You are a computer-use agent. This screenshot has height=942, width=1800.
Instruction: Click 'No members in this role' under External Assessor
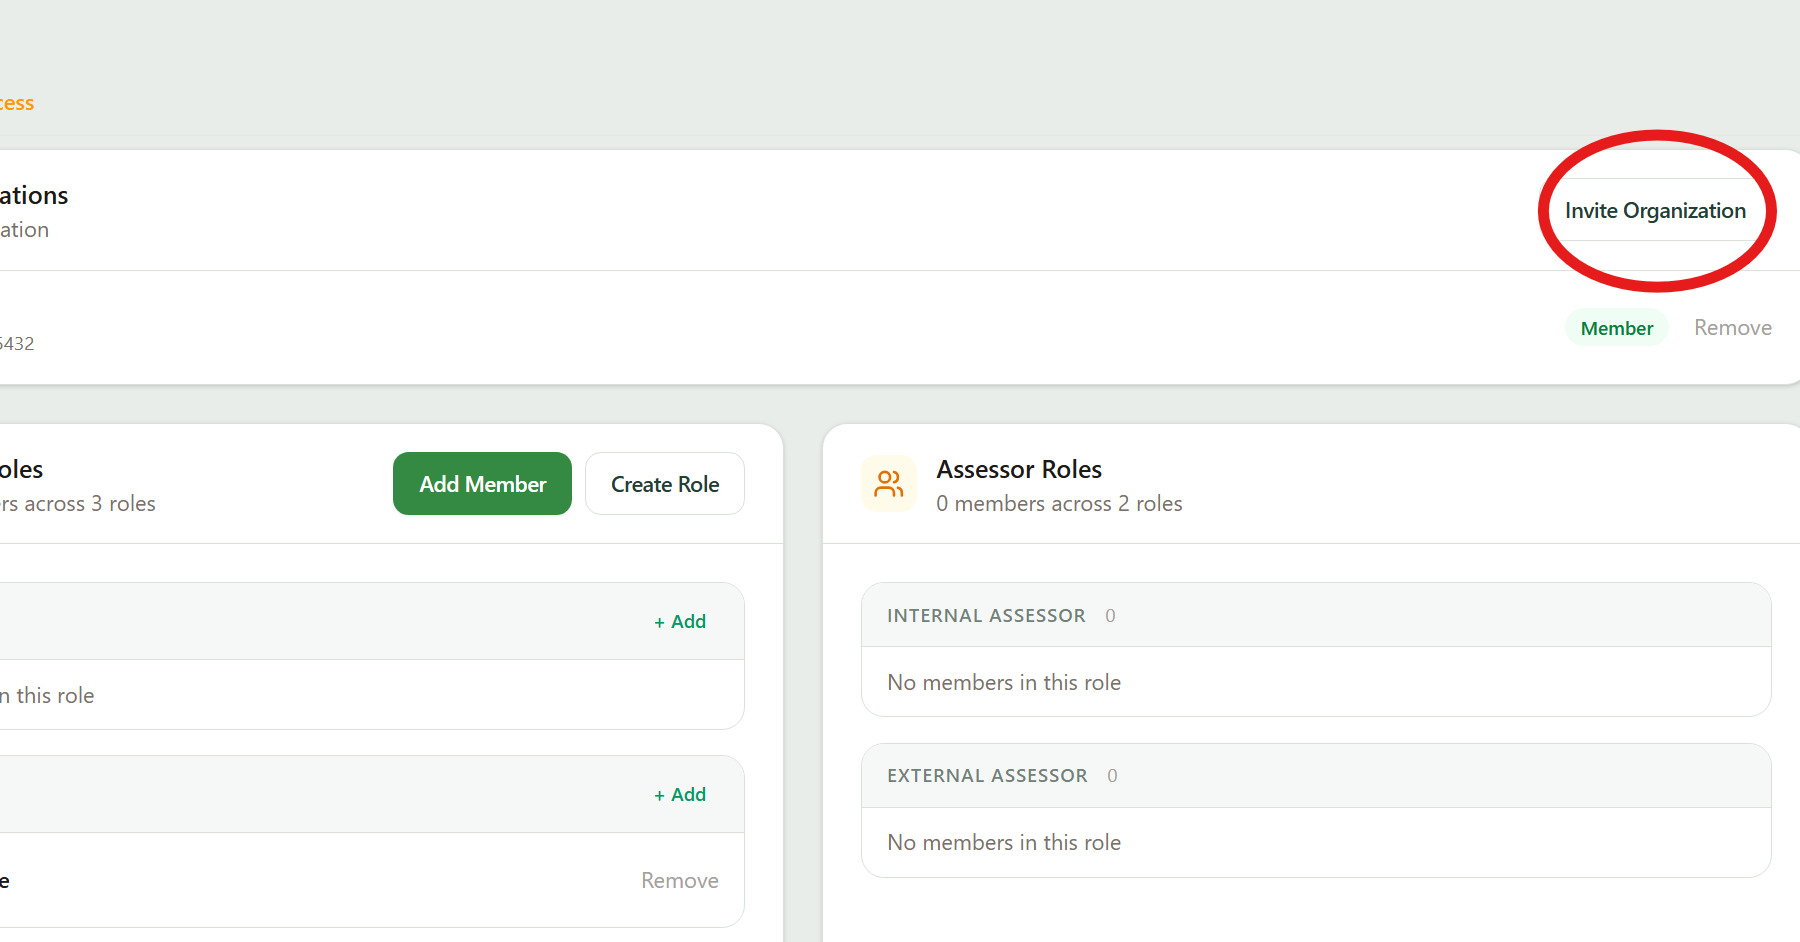click(1004, 842)
